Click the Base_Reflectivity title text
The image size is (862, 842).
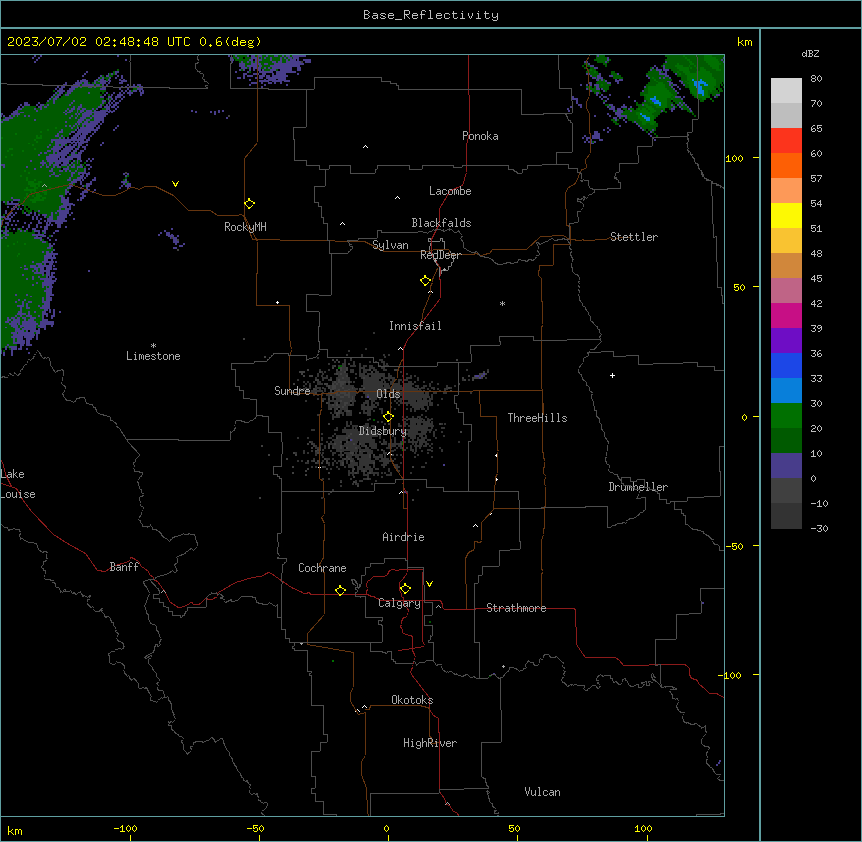[431, 15]
